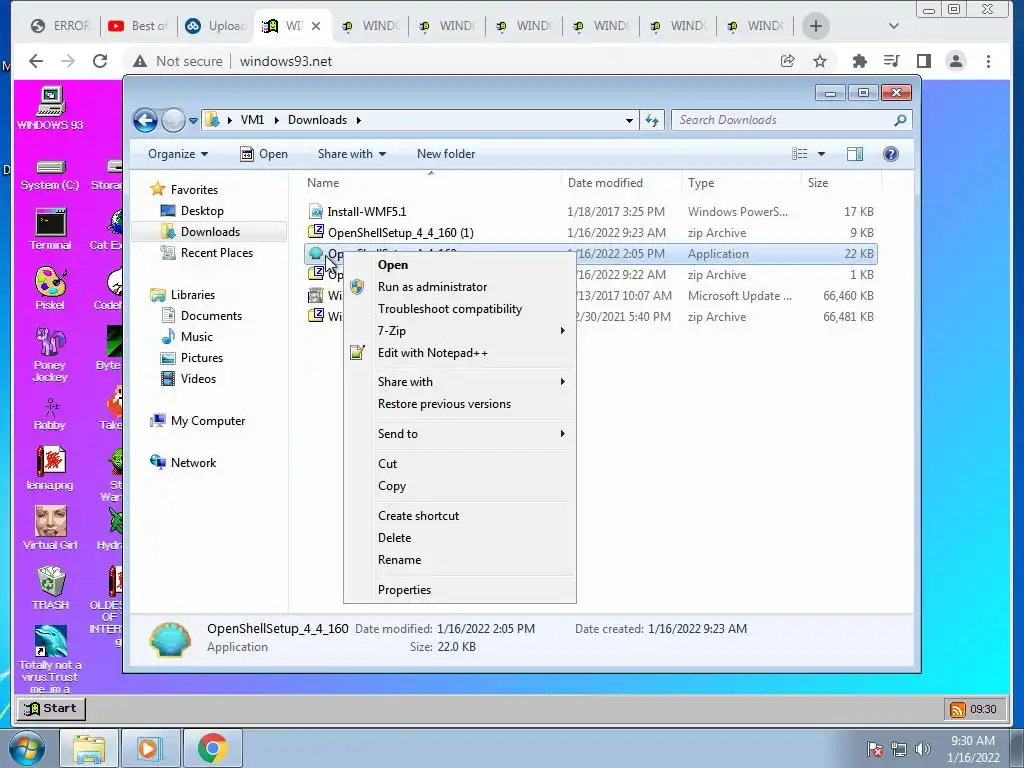Select Recent Places in the sidebar
Viewport: 1024px width, 768px height.
click(217, 253)
